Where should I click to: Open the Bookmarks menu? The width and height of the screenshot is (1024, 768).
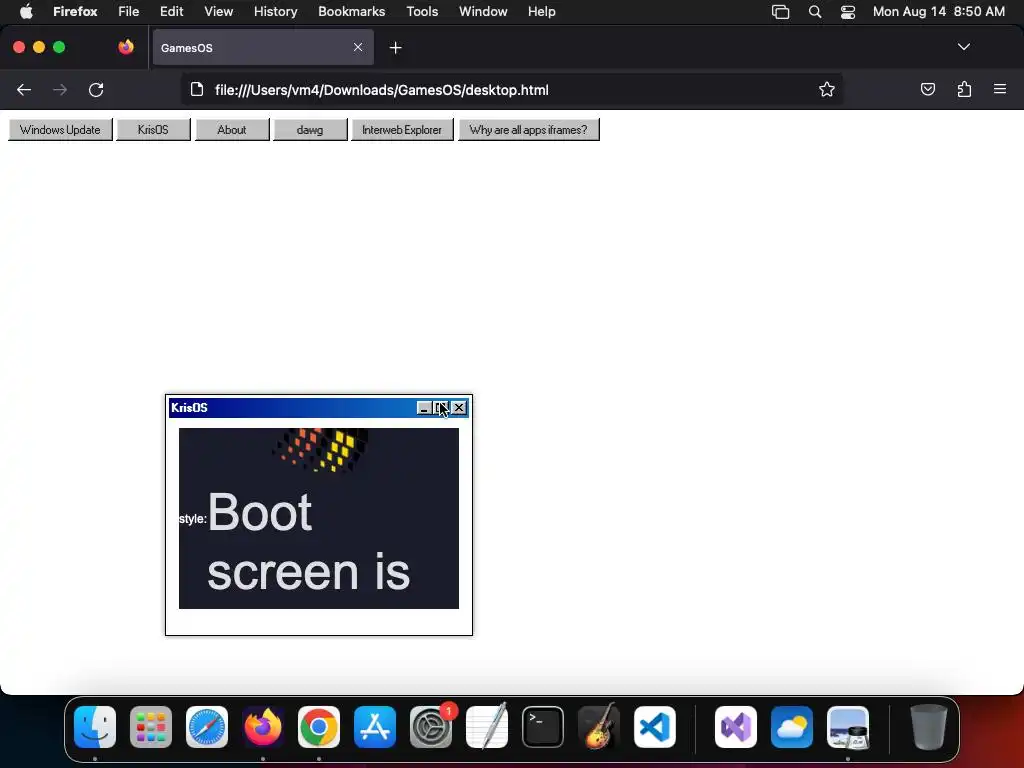point(351,12)
